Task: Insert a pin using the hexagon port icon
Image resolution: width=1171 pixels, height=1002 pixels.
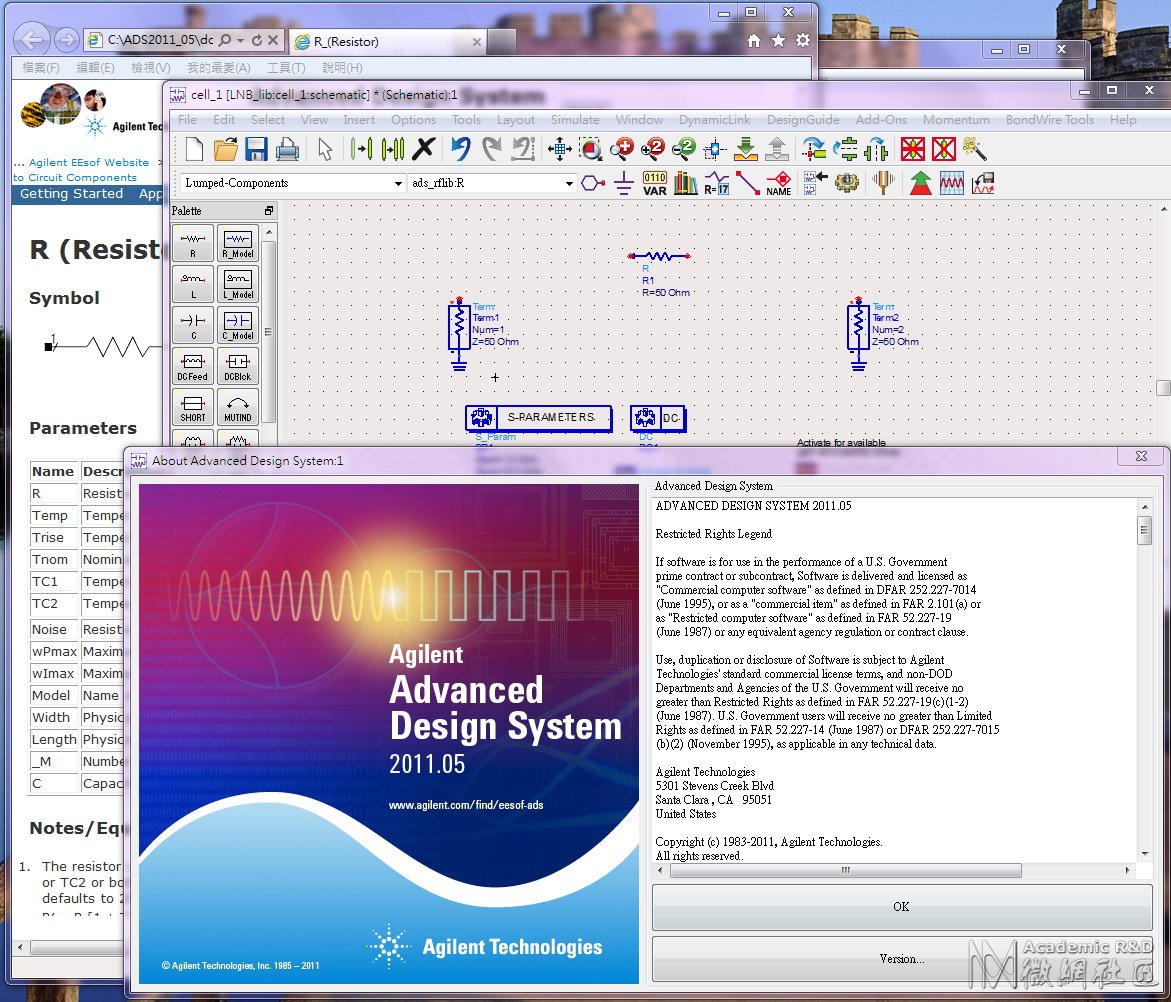Action: (592, 183)
